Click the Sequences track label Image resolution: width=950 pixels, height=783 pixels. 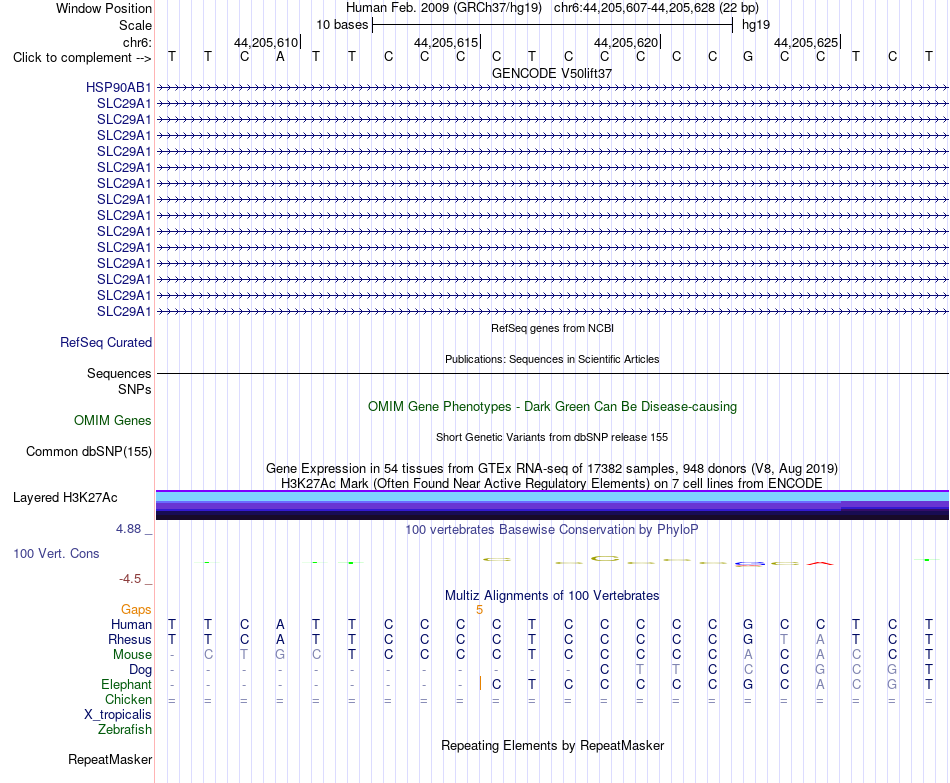click(x=119, y=373)
